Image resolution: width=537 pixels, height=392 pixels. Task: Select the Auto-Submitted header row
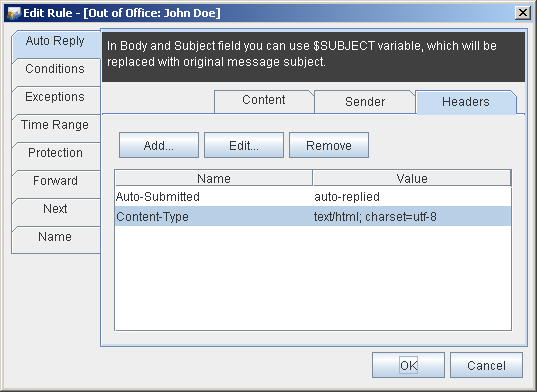pyautogui.click(x=313, y=197)
